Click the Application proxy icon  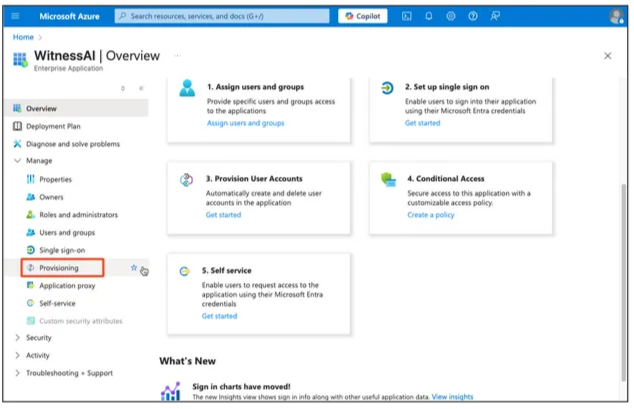(30, 285)
